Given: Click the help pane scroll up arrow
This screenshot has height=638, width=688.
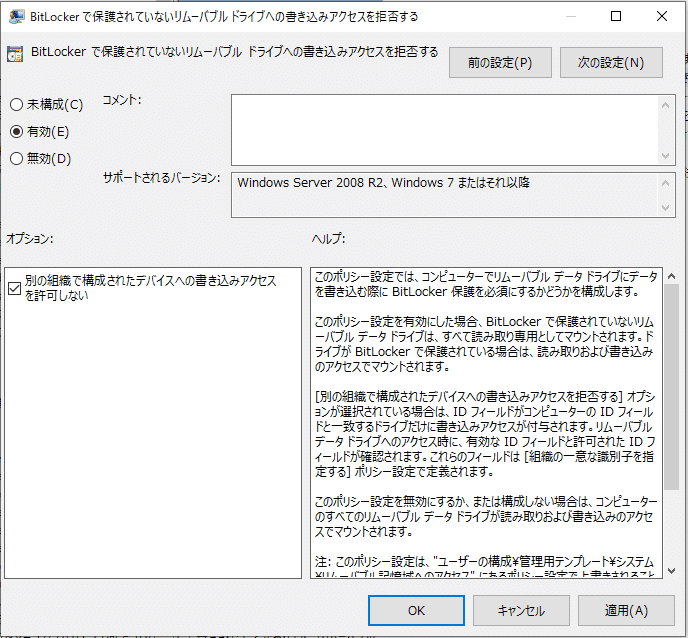Looking at the screenshot, I should pos(671,276).
